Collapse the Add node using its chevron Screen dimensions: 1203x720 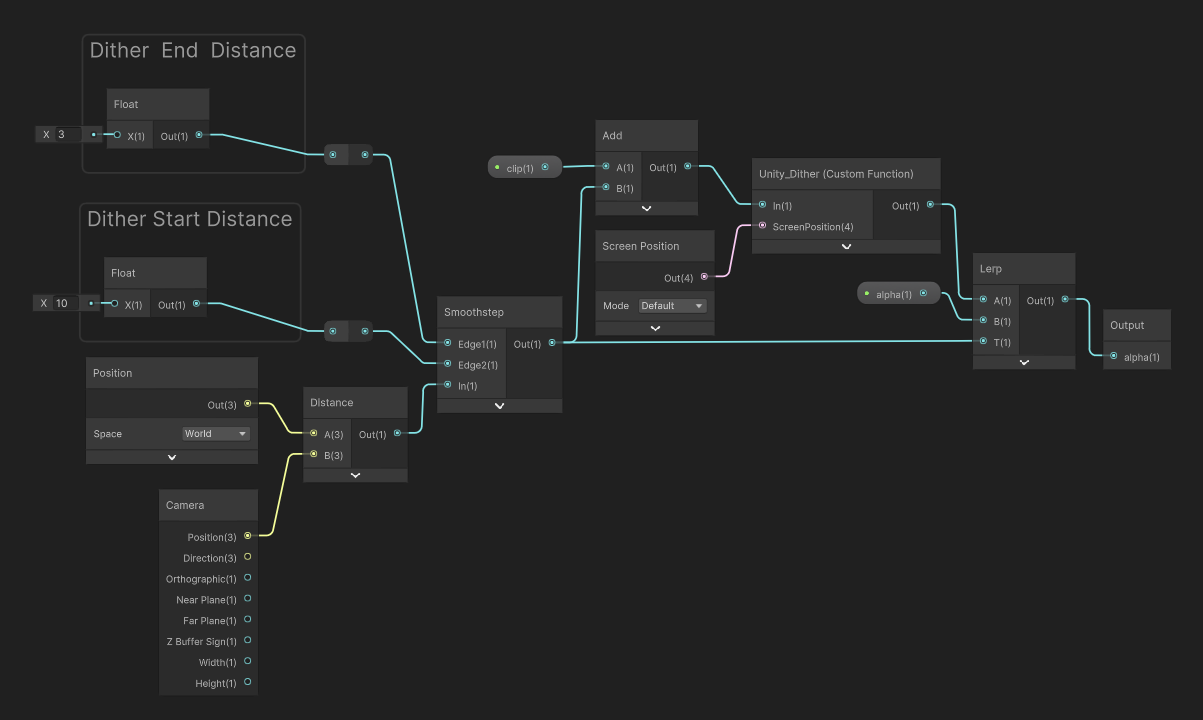click(646, 208)
